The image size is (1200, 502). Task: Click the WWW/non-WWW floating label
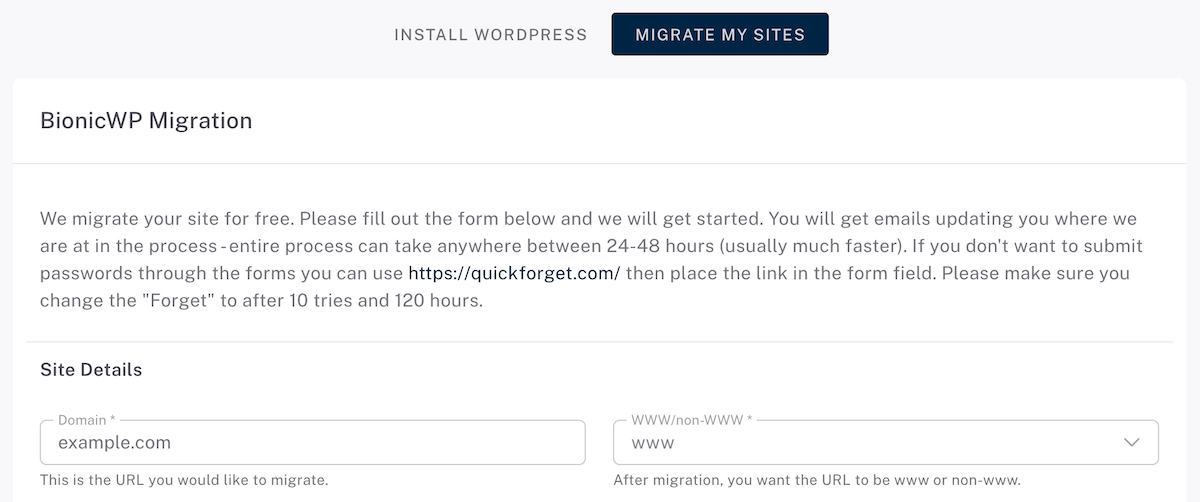coord(692,421)
